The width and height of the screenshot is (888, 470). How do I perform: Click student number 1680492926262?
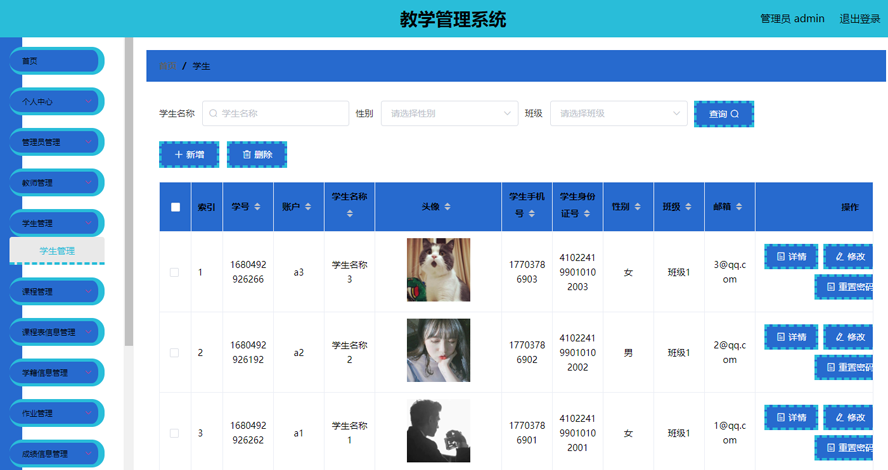pyautogui.click(x=248, y=433)
